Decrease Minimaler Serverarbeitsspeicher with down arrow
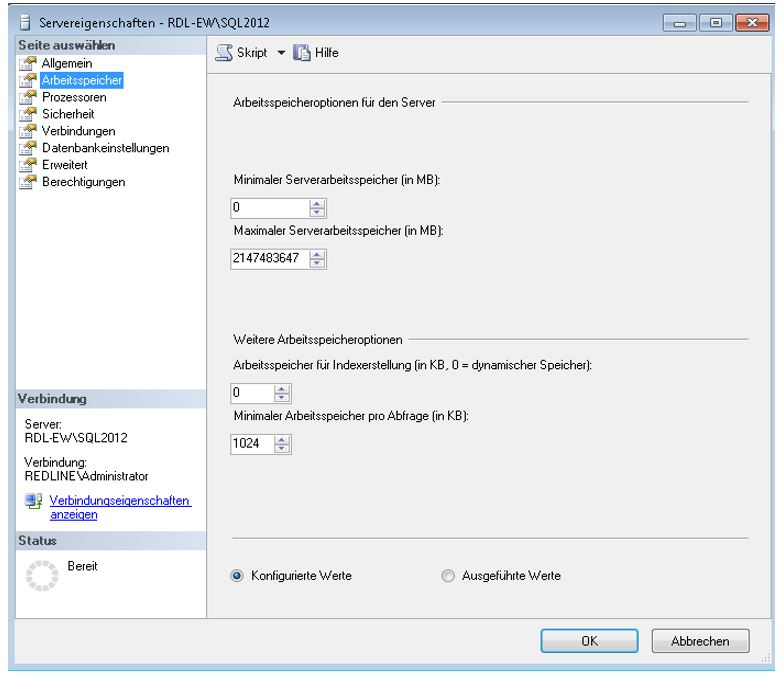Viewport: 783px width, 676px height. pyautogui.click(x=318, y=214)
